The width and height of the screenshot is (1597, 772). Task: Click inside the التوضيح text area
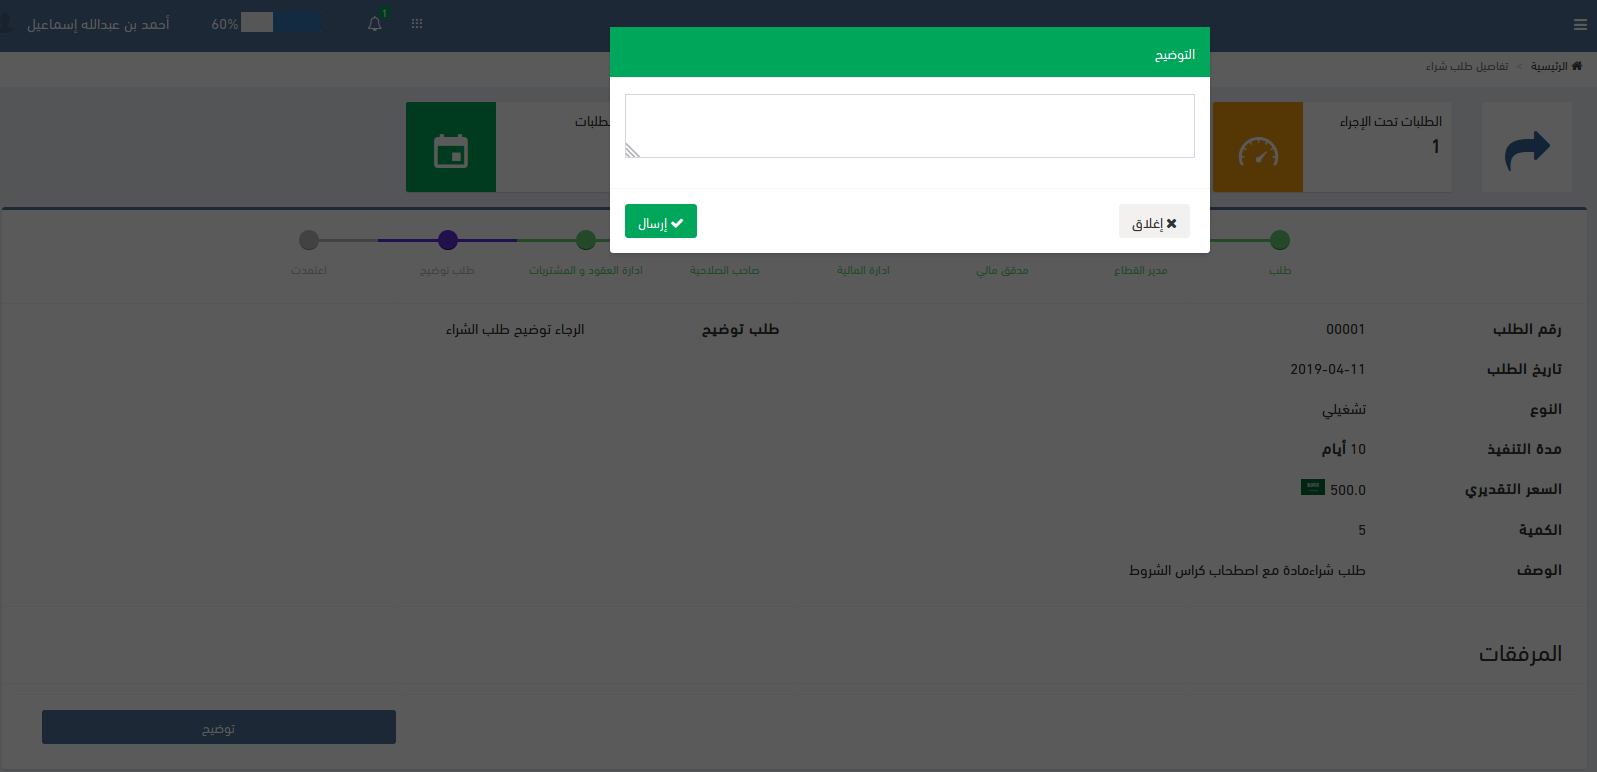910,126
